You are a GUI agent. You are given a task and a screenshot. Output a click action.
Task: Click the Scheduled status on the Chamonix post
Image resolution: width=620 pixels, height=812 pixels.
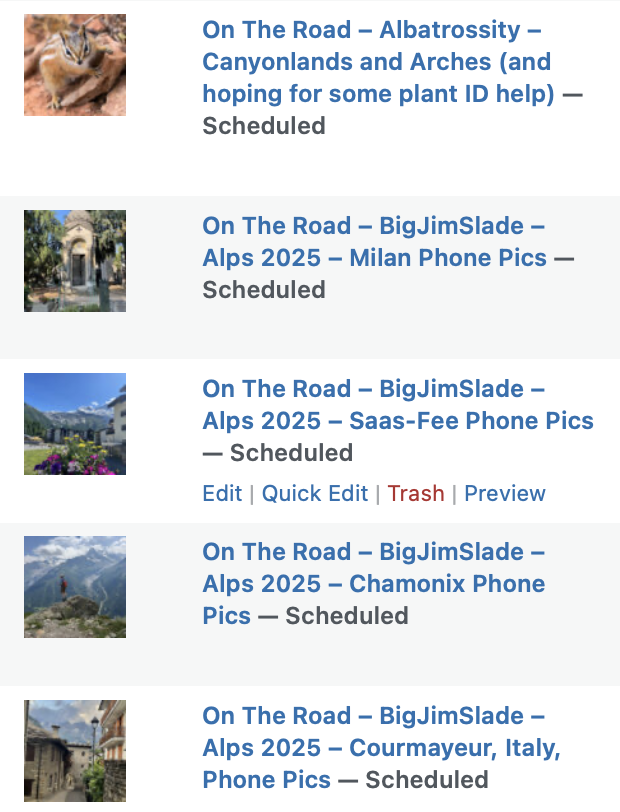(347, 616)
